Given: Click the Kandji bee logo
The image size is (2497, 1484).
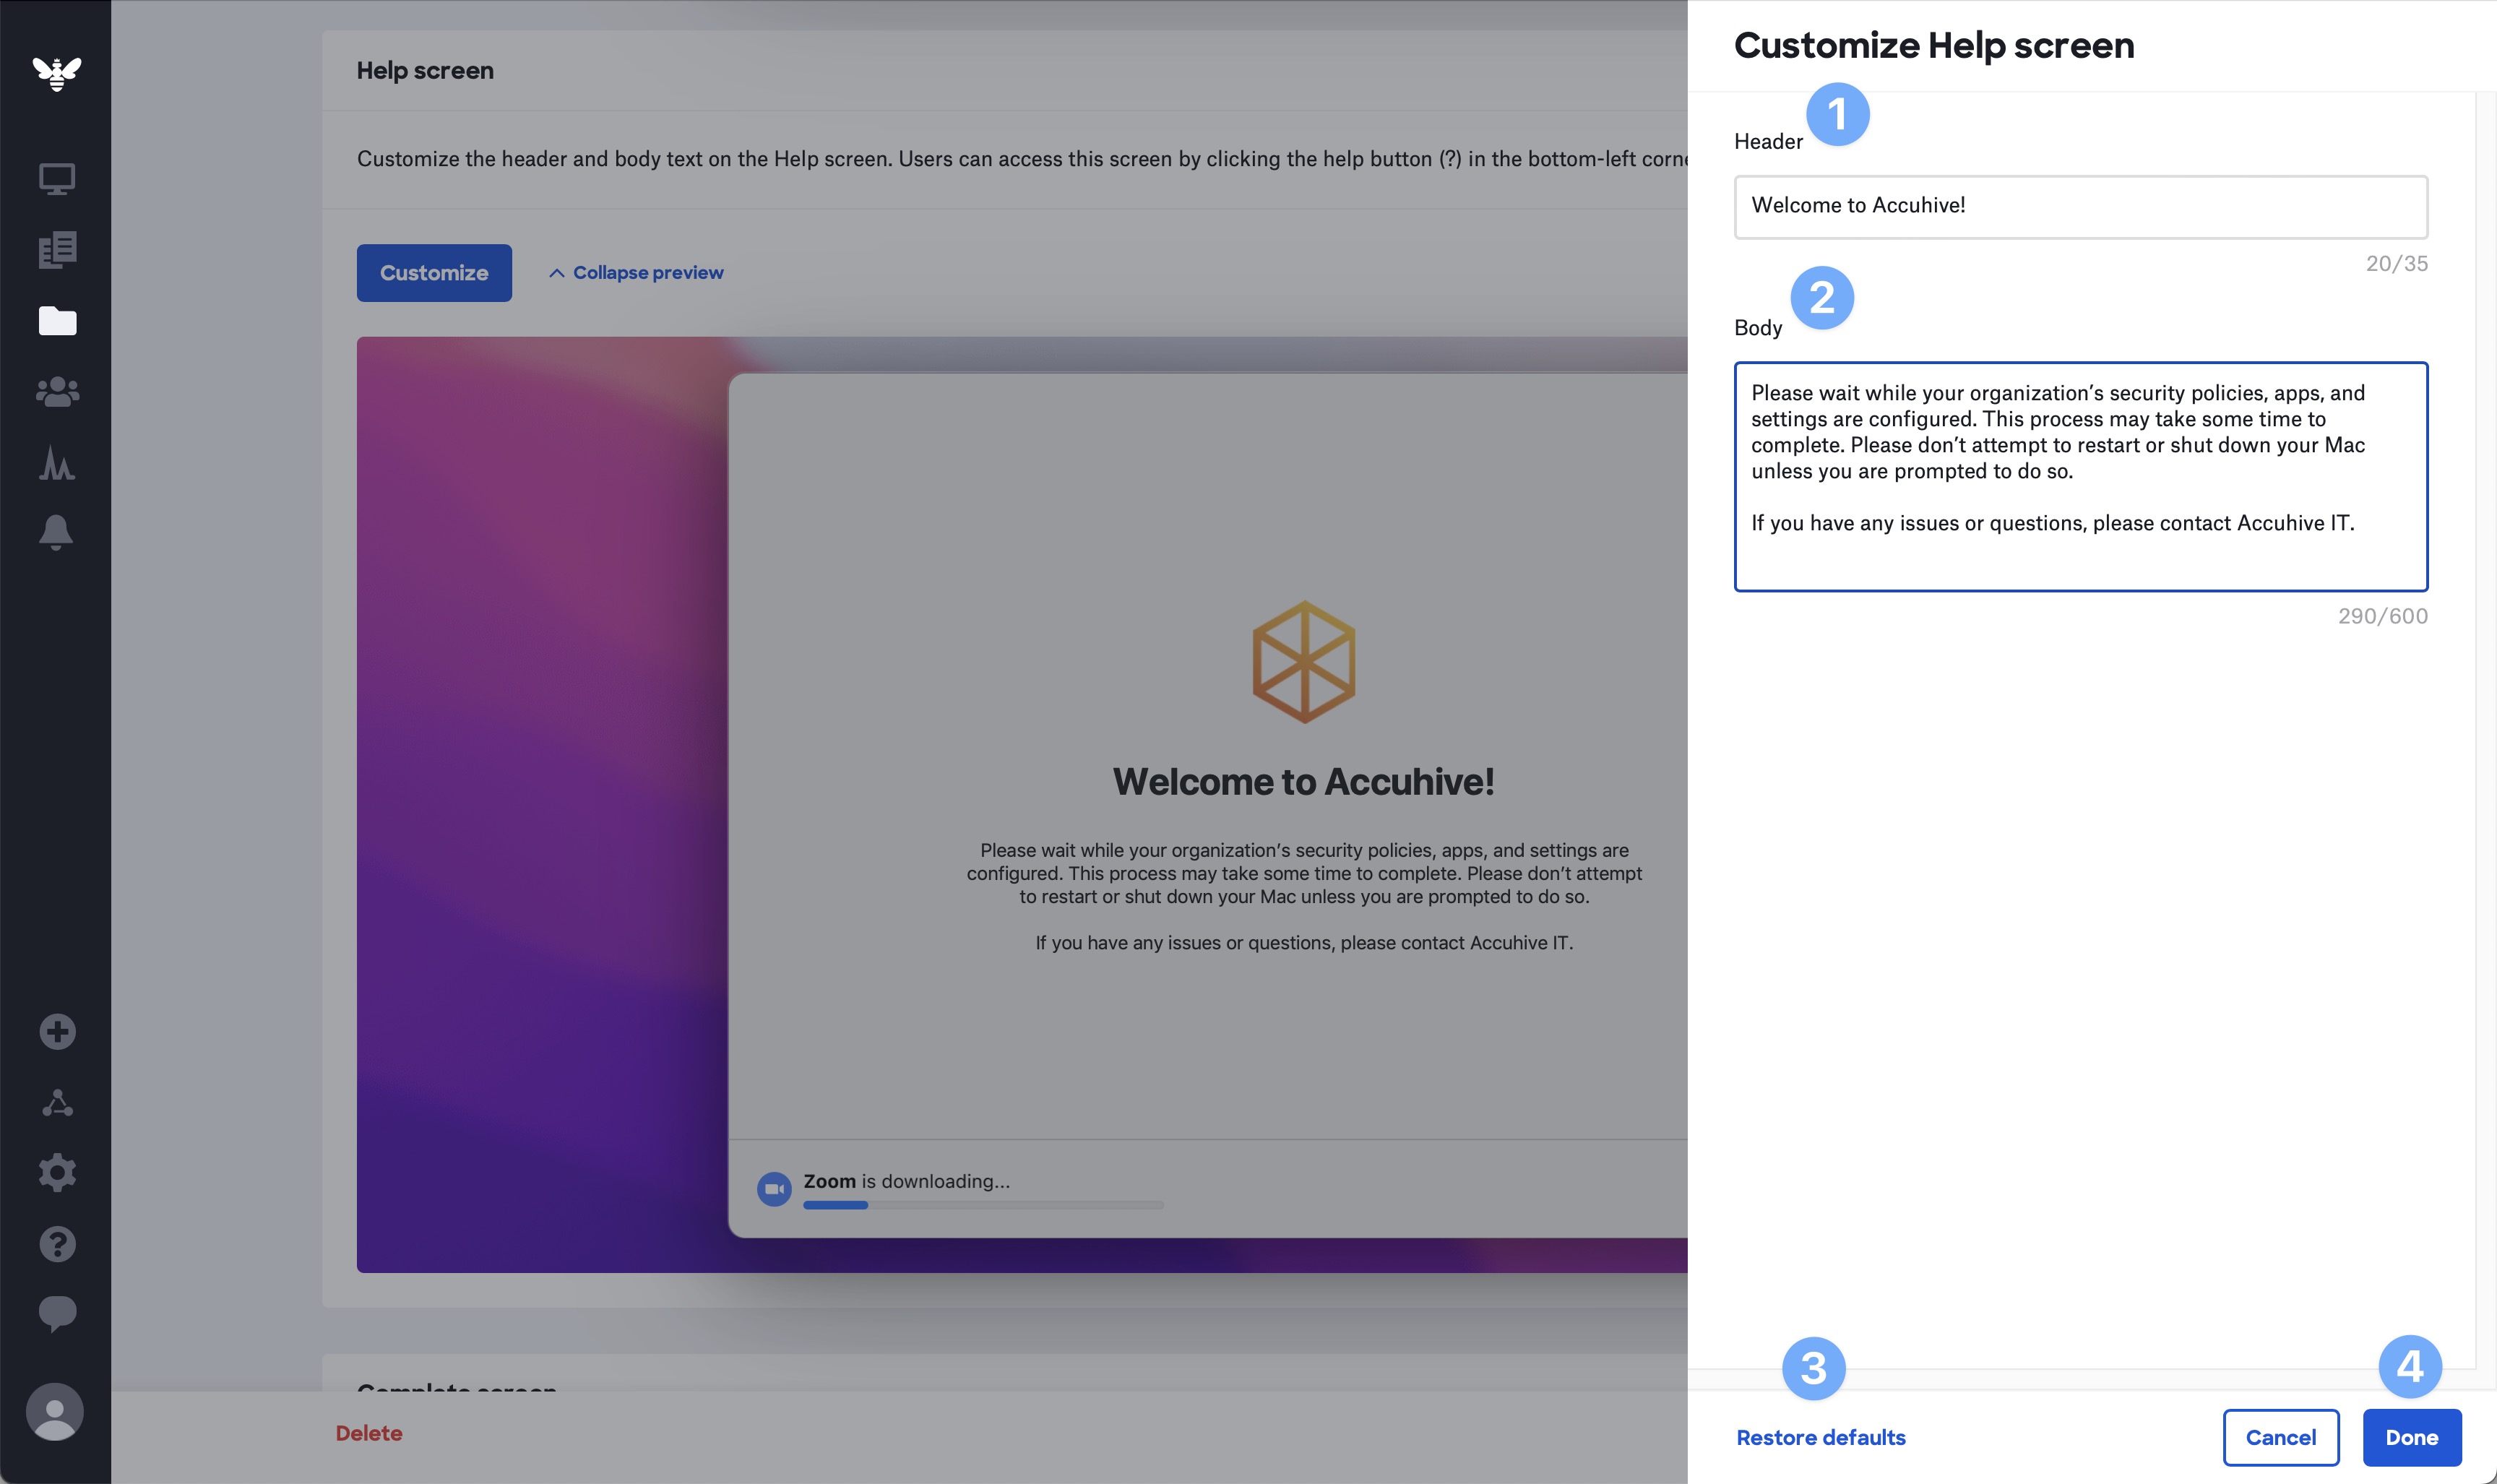Looking at the screenshot, I should click(56, 72).
